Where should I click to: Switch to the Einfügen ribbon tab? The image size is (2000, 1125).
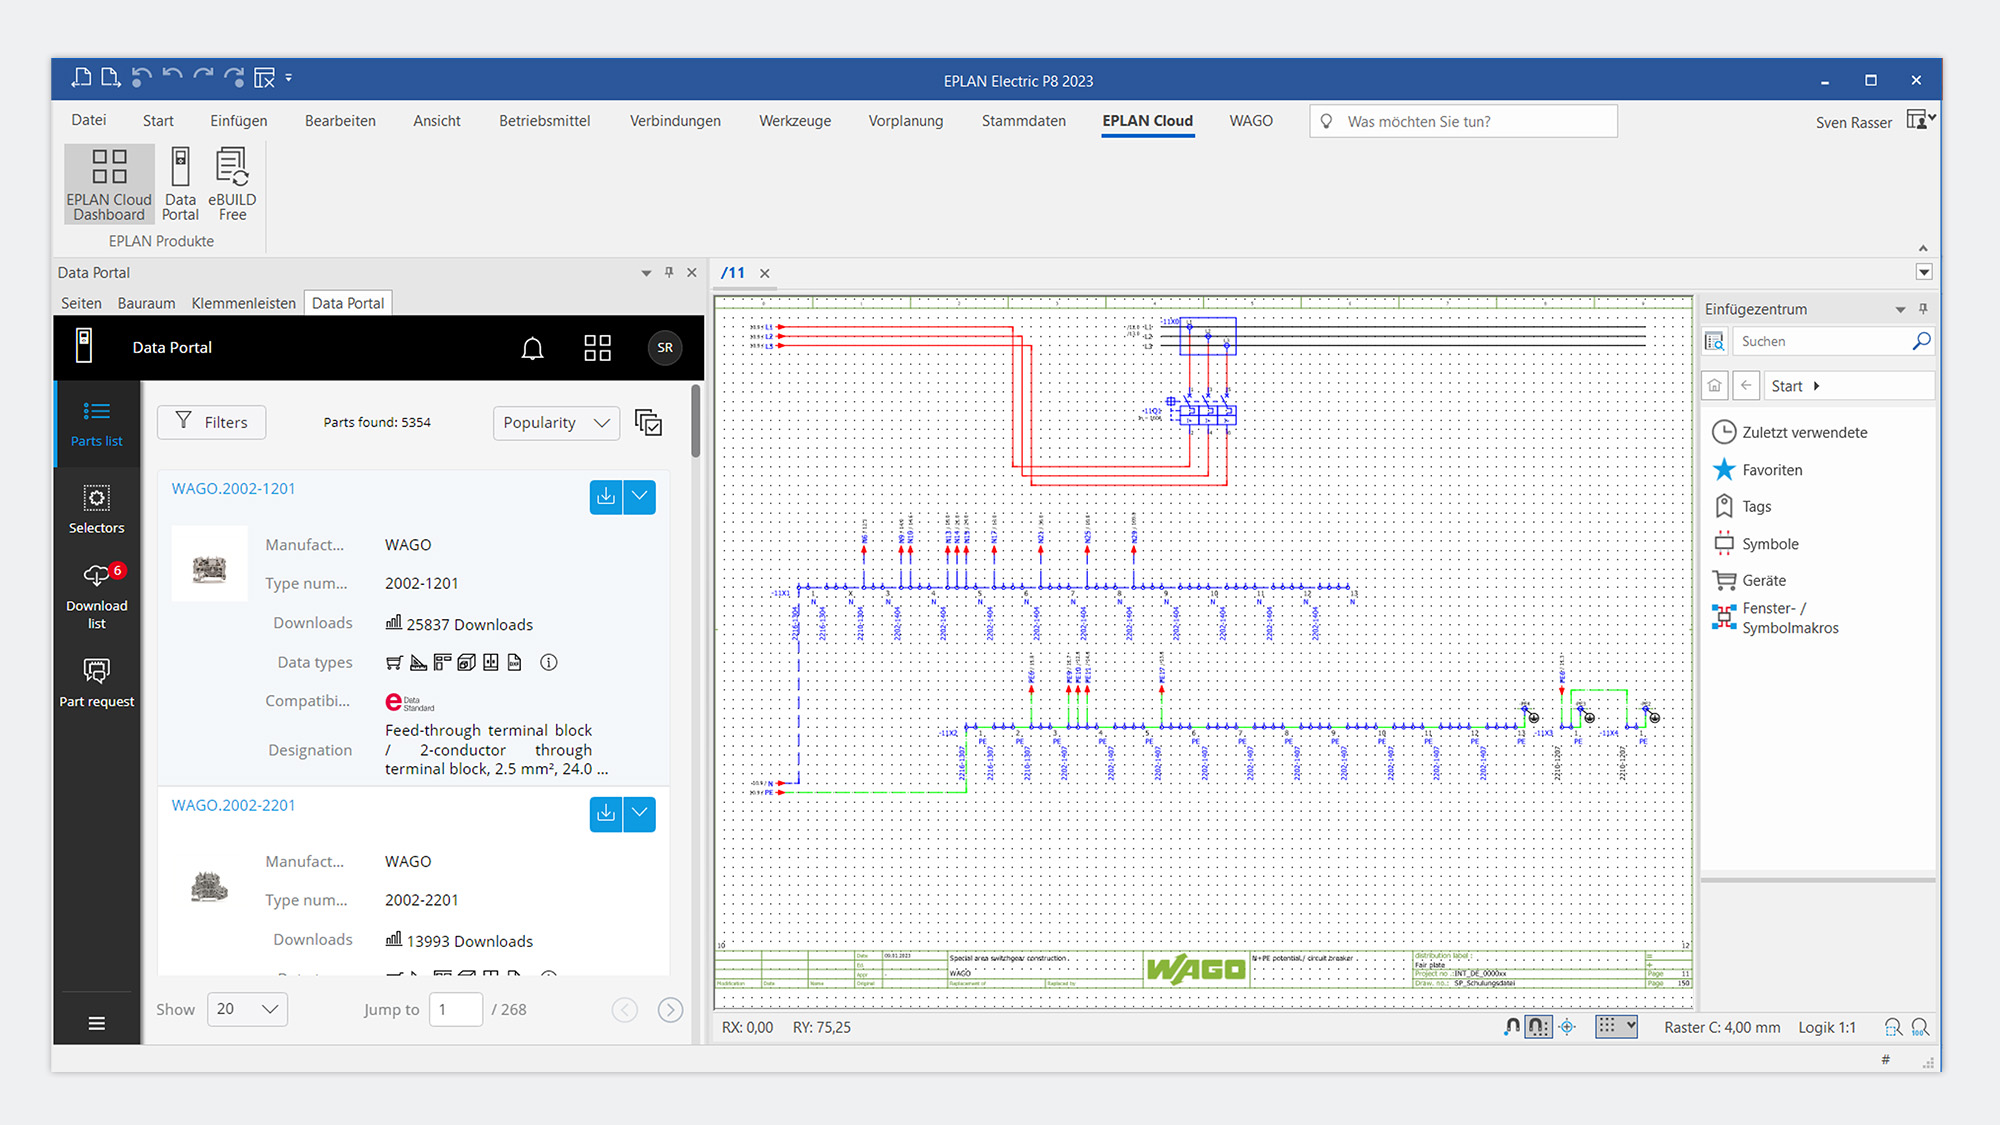coord(239,121)
